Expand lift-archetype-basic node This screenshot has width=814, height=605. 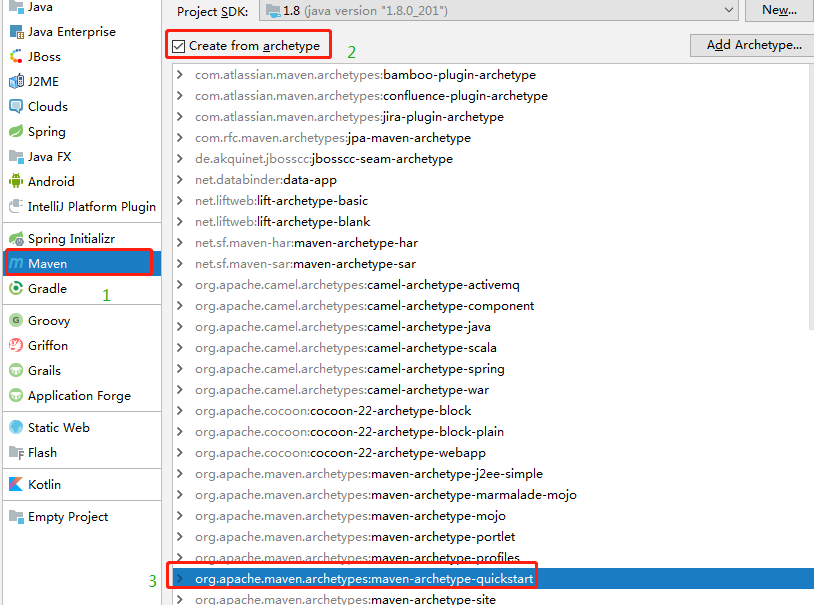pyautogui.click(x=180, y=200)
